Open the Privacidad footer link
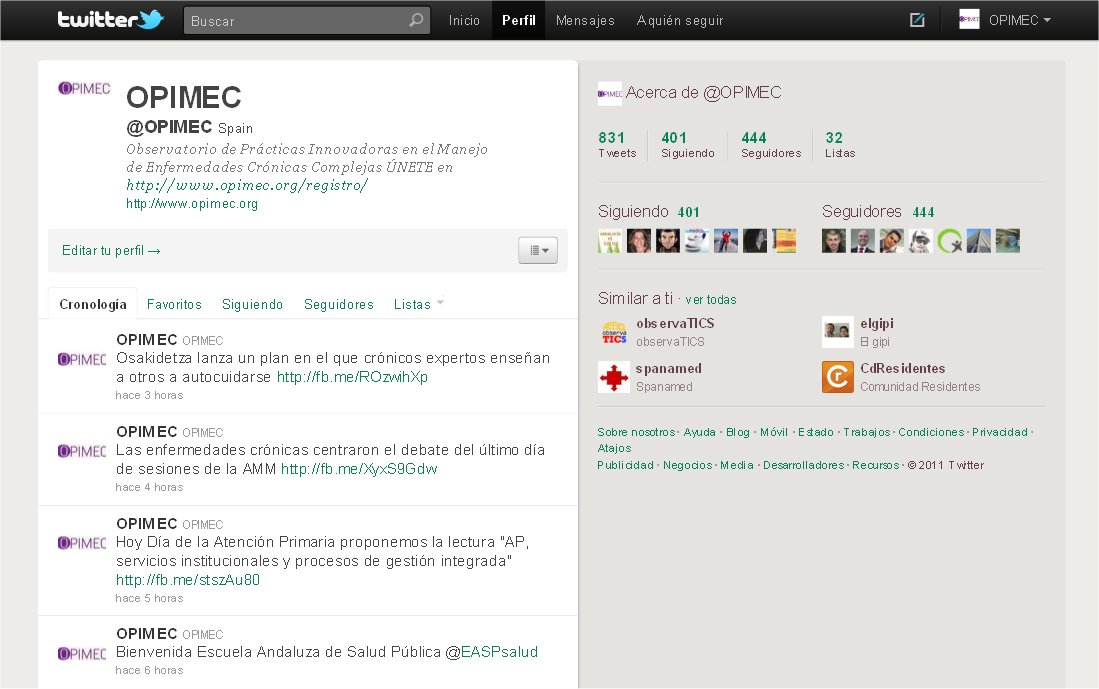1099x689 pixels. tap(999, 432)
